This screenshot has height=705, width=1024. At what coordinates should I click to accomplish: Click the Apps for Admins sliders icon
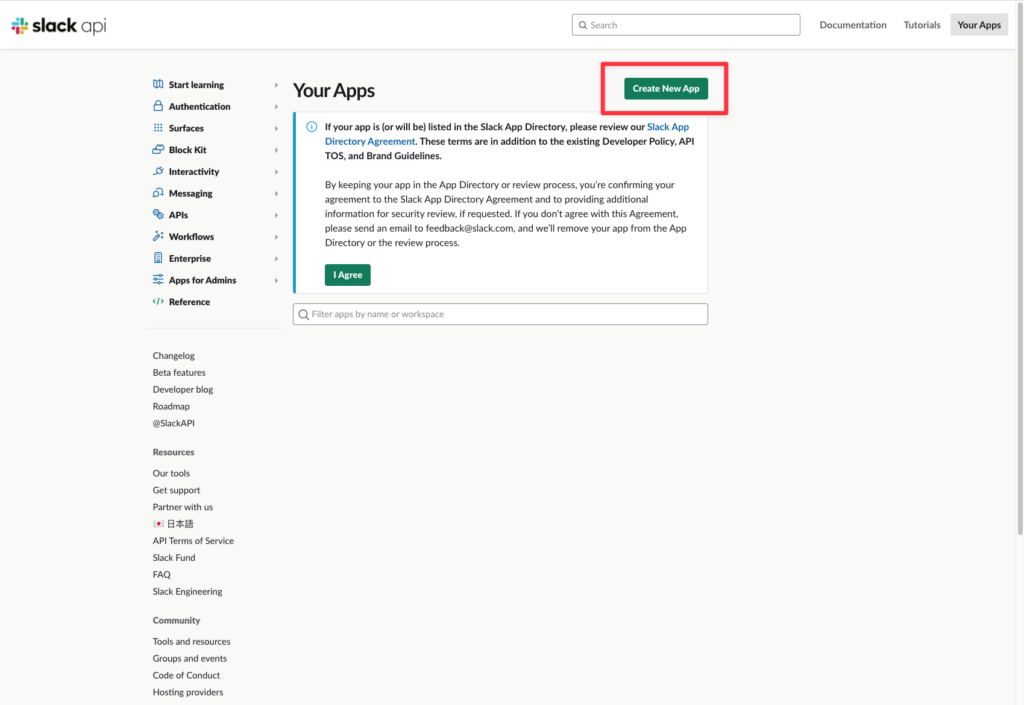point(158,279)
